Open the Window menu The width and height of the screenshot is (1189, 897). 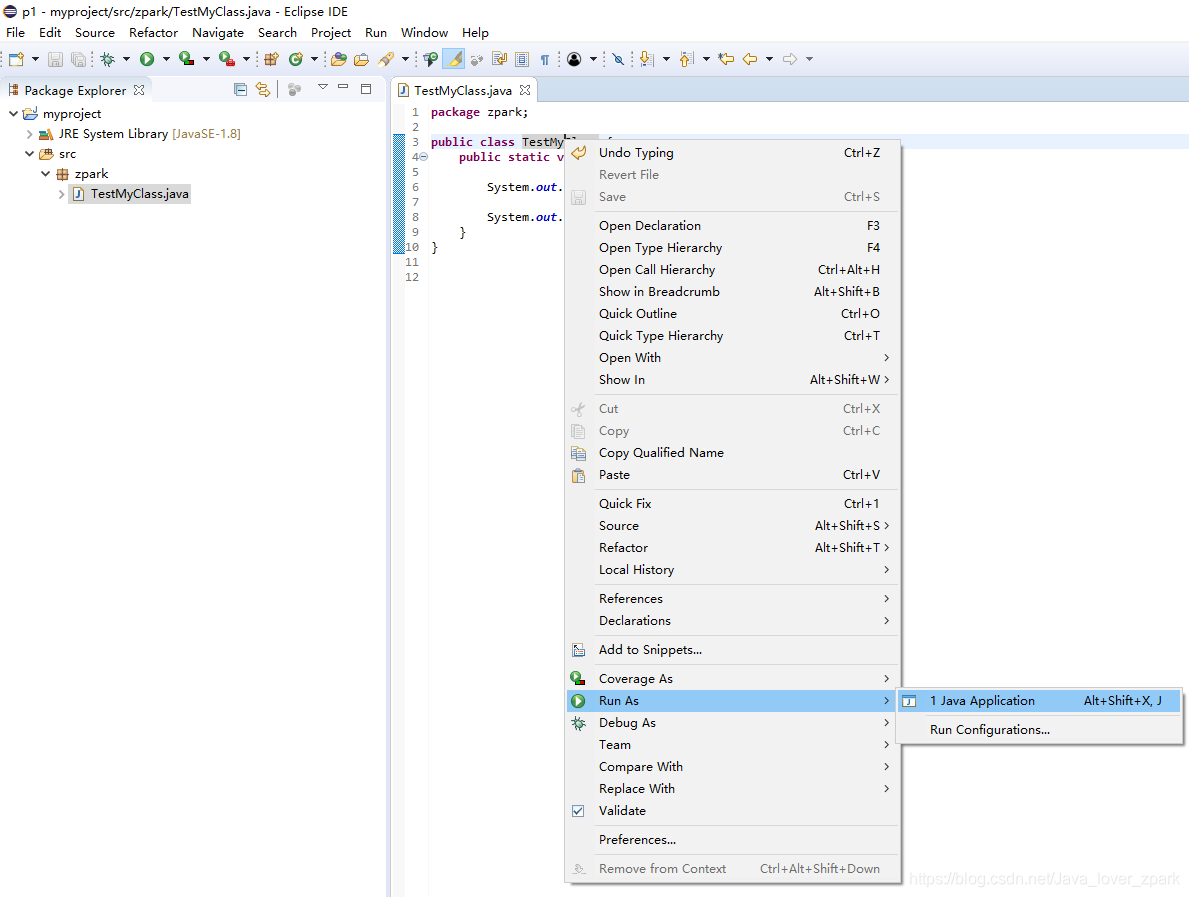(x=425, y=33)
